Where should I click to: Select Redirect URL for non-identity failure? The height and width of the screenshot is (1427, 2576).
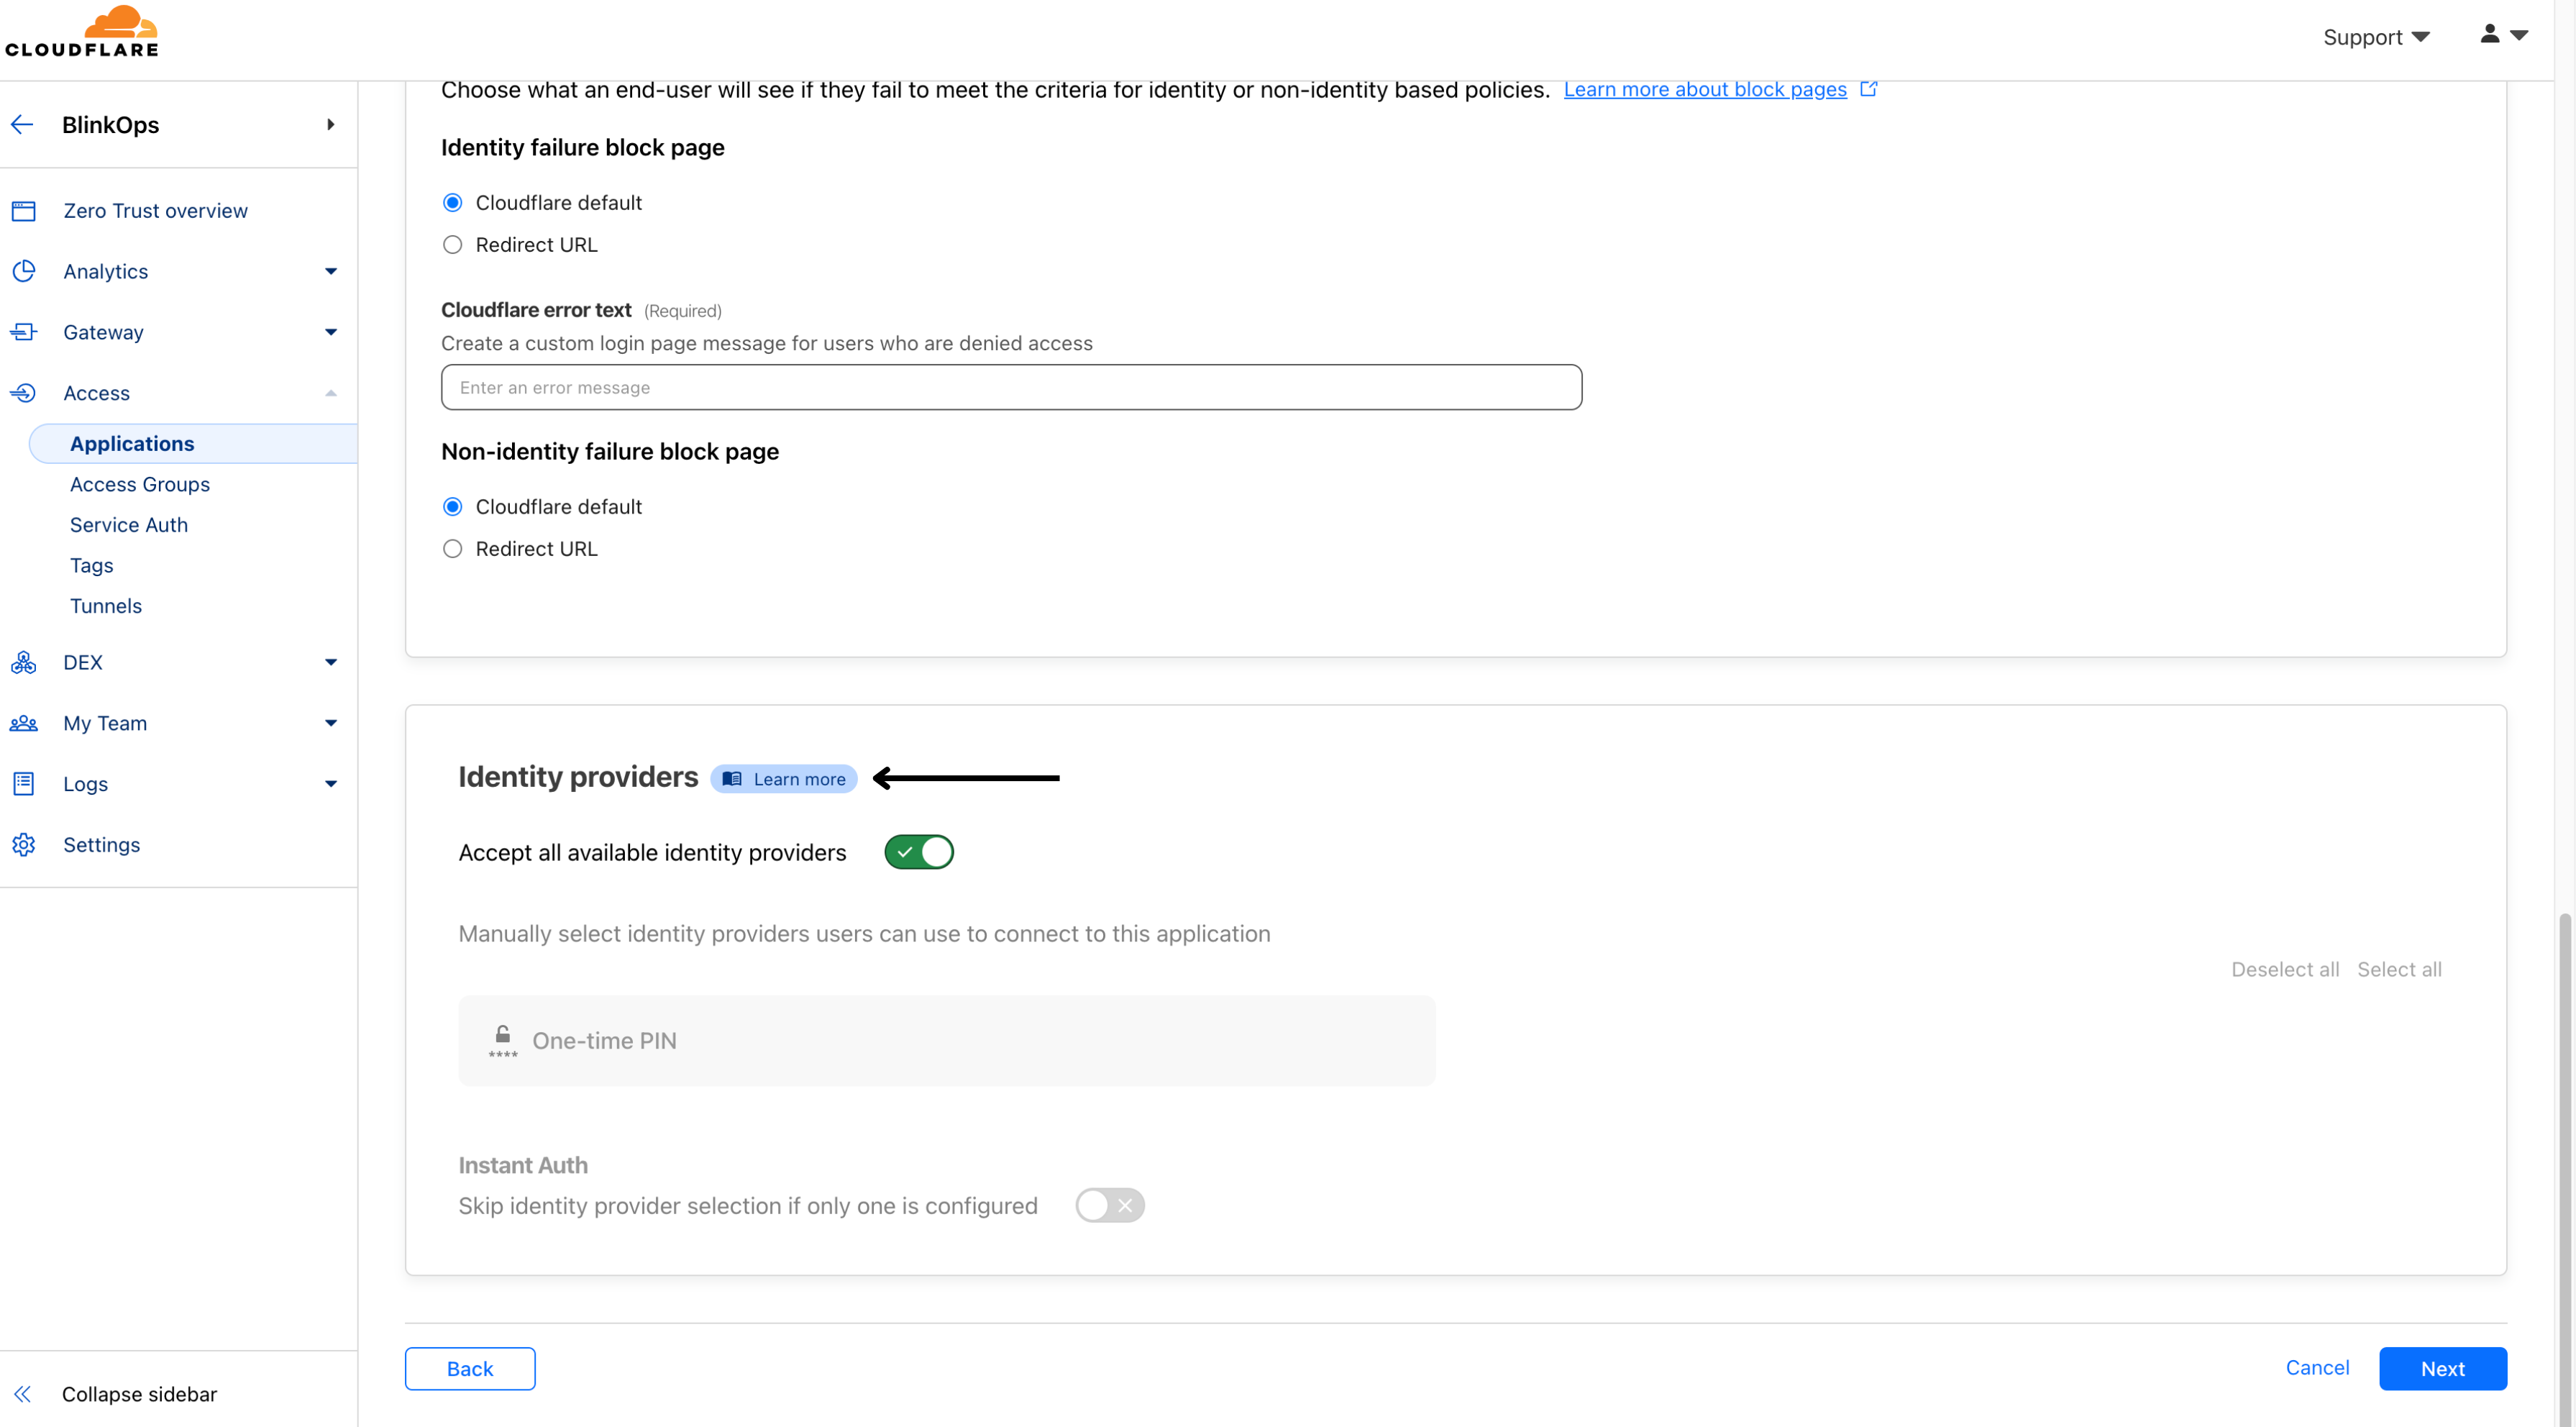(453, 549)
